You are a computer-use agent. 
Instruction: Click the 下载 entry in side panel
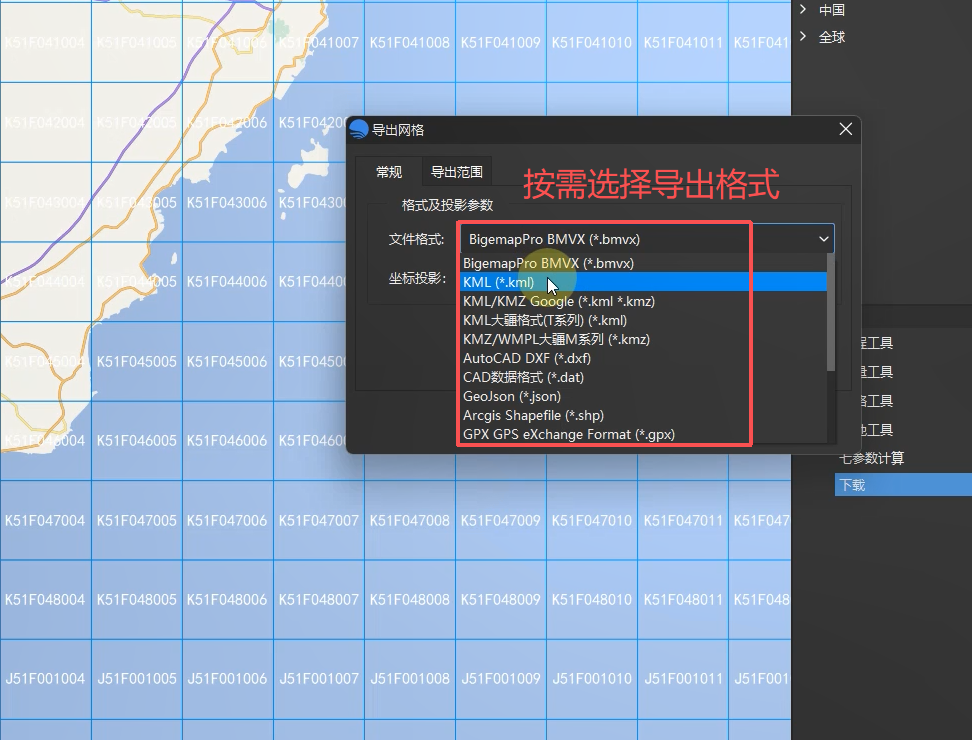pos(903,485)
